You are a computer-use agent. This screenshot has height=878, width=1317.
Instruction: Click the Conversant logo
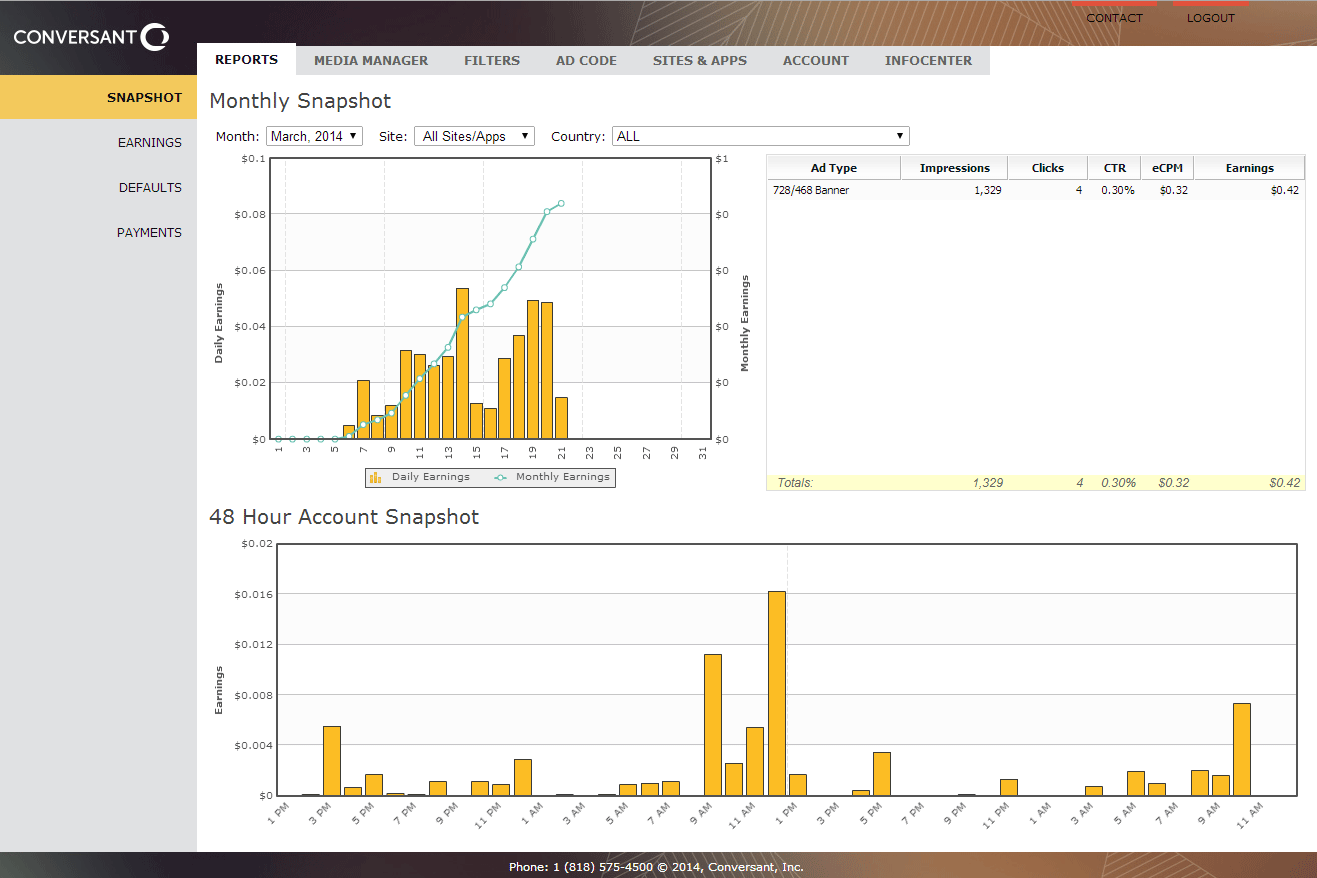click(91, 38)
